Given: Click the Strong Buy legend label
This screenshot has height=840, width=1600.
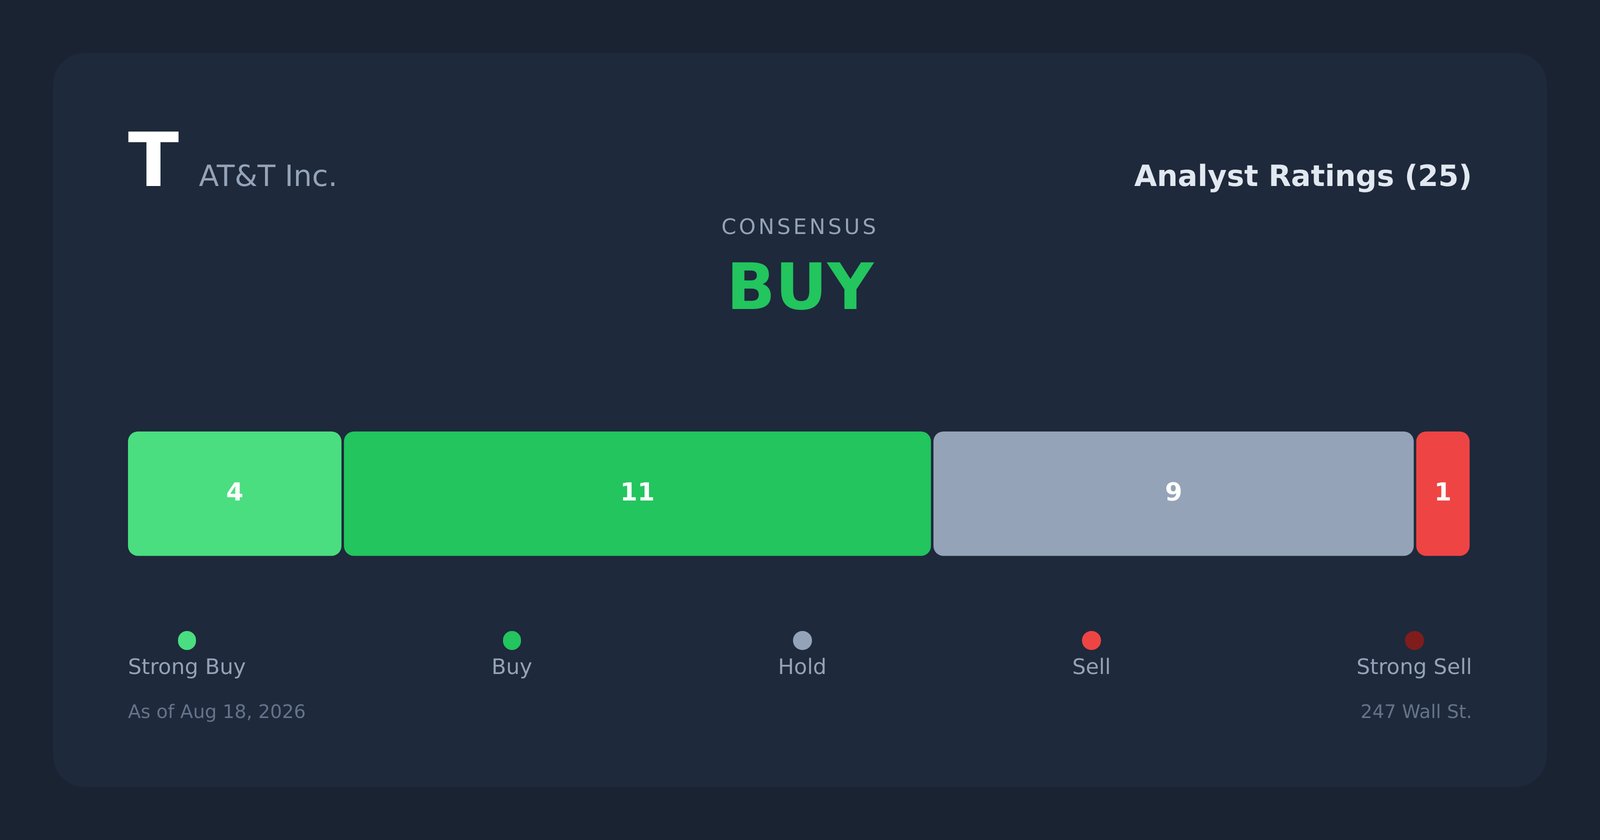Looking at the screenshot, I should pyautogui.click(x=187, y=667).
